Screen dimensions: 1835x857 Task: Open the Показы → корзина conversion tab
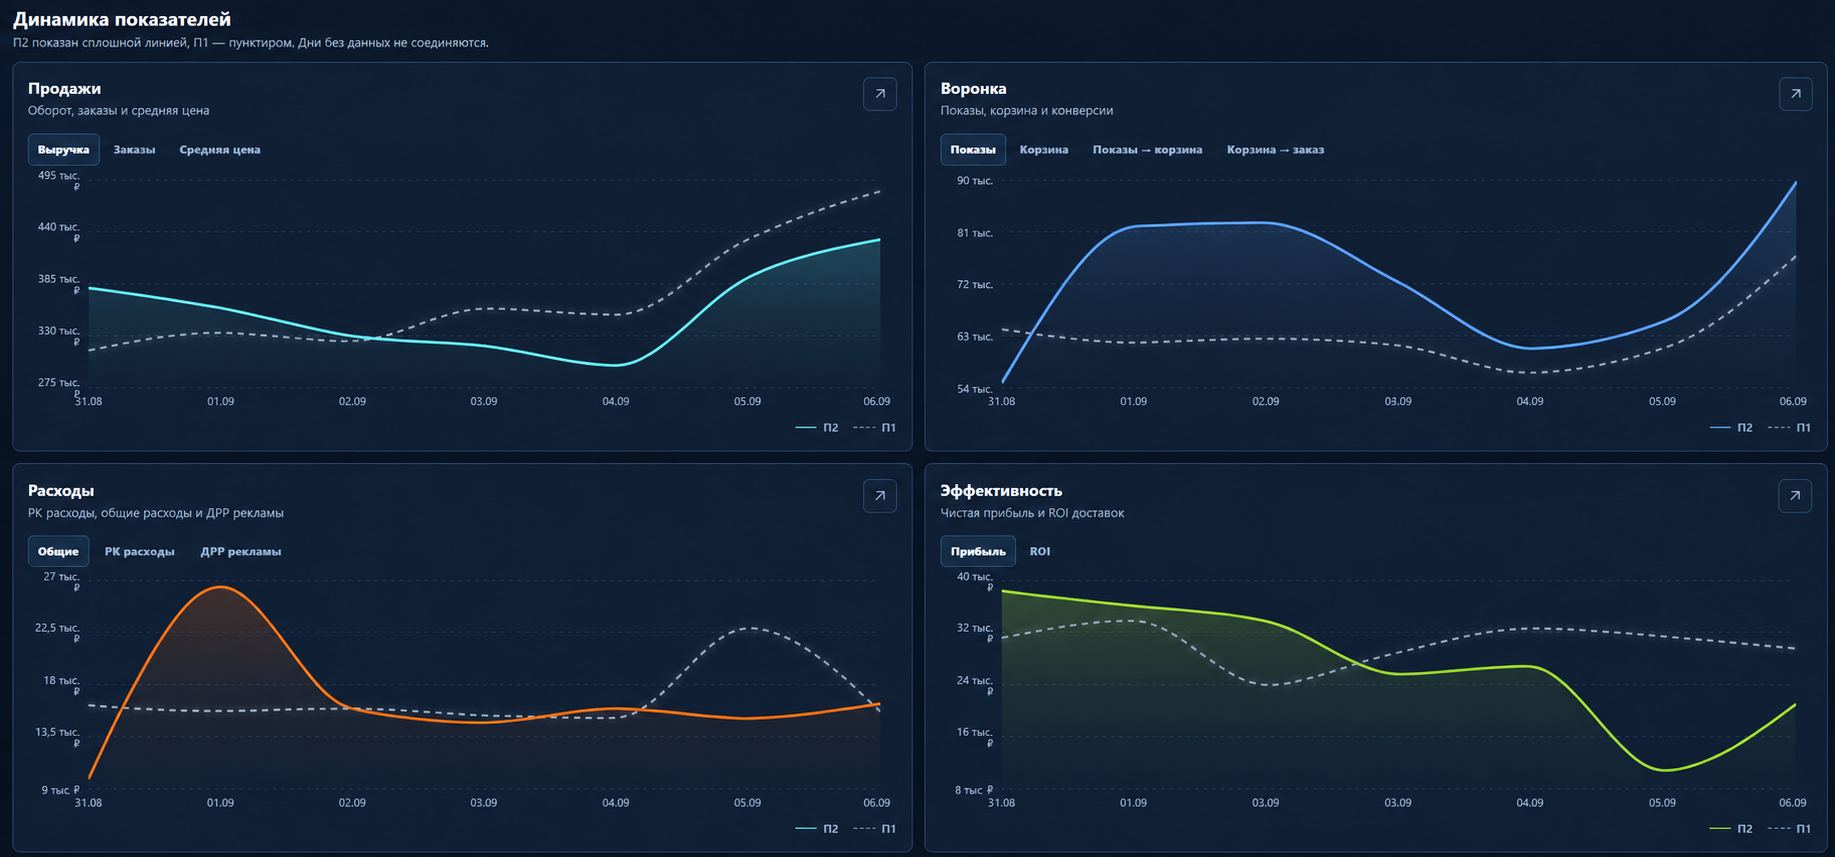click(x=1147, y=149)
